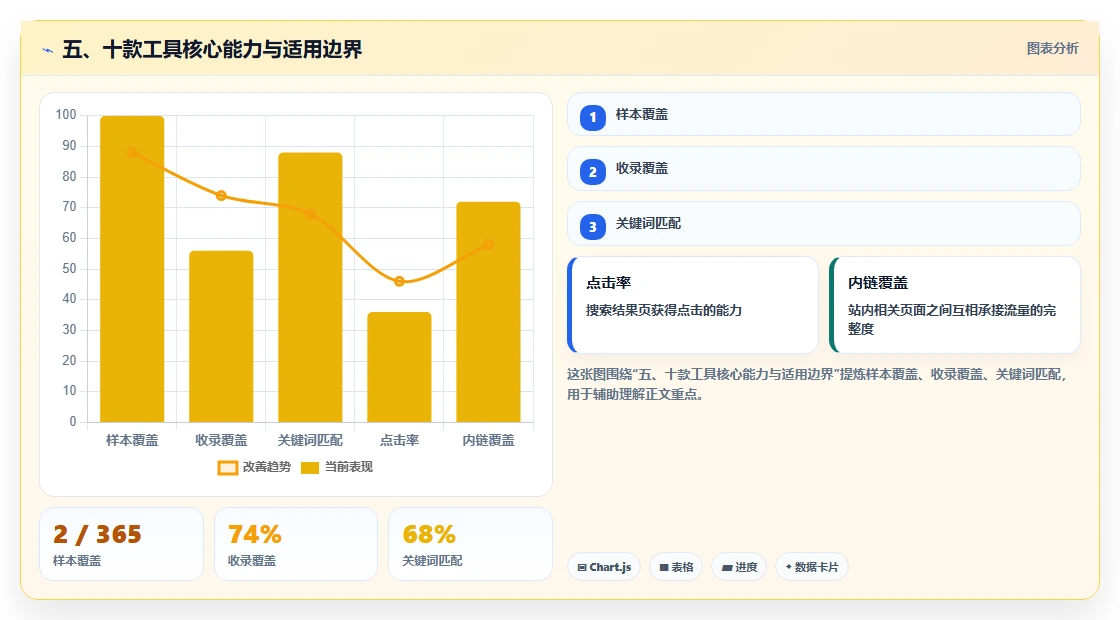
Task: Select the 样本覆盖 list item
Action: 824,114
